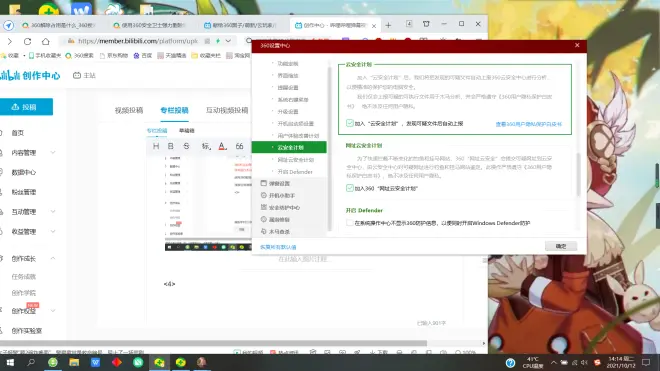Expand 互动管理 chevron in left sidebar
Viewport: 660px width, 371px height.
point(53,211)
